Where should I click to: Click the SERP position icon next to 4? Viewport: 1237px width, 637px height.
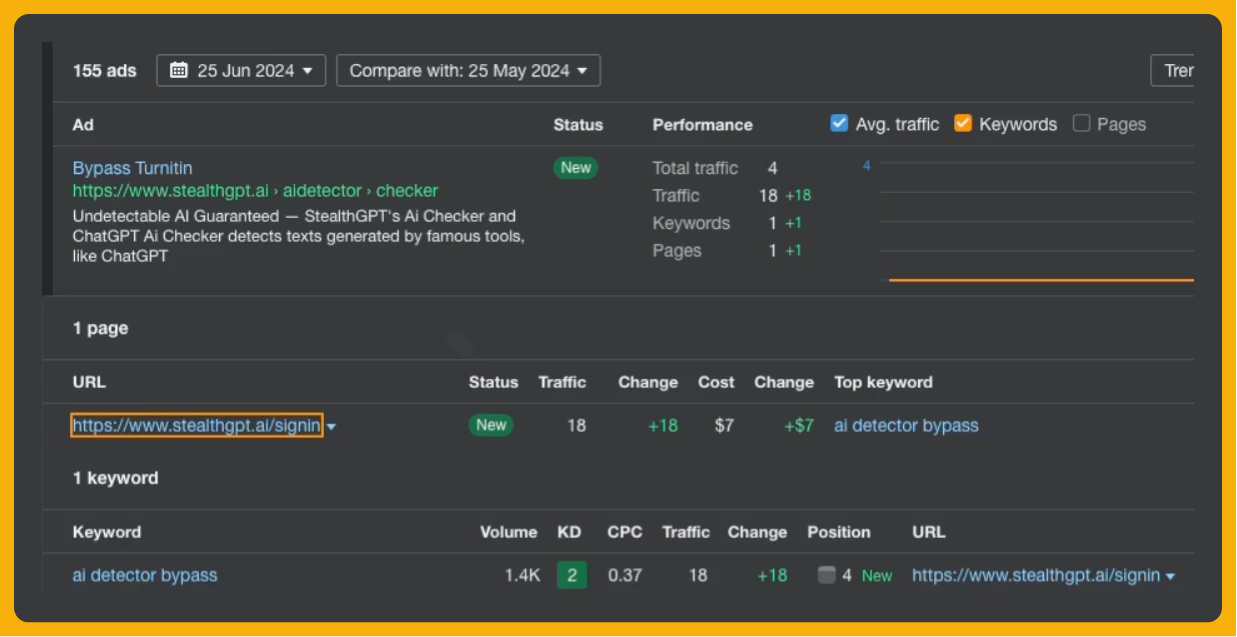(826, 575)
